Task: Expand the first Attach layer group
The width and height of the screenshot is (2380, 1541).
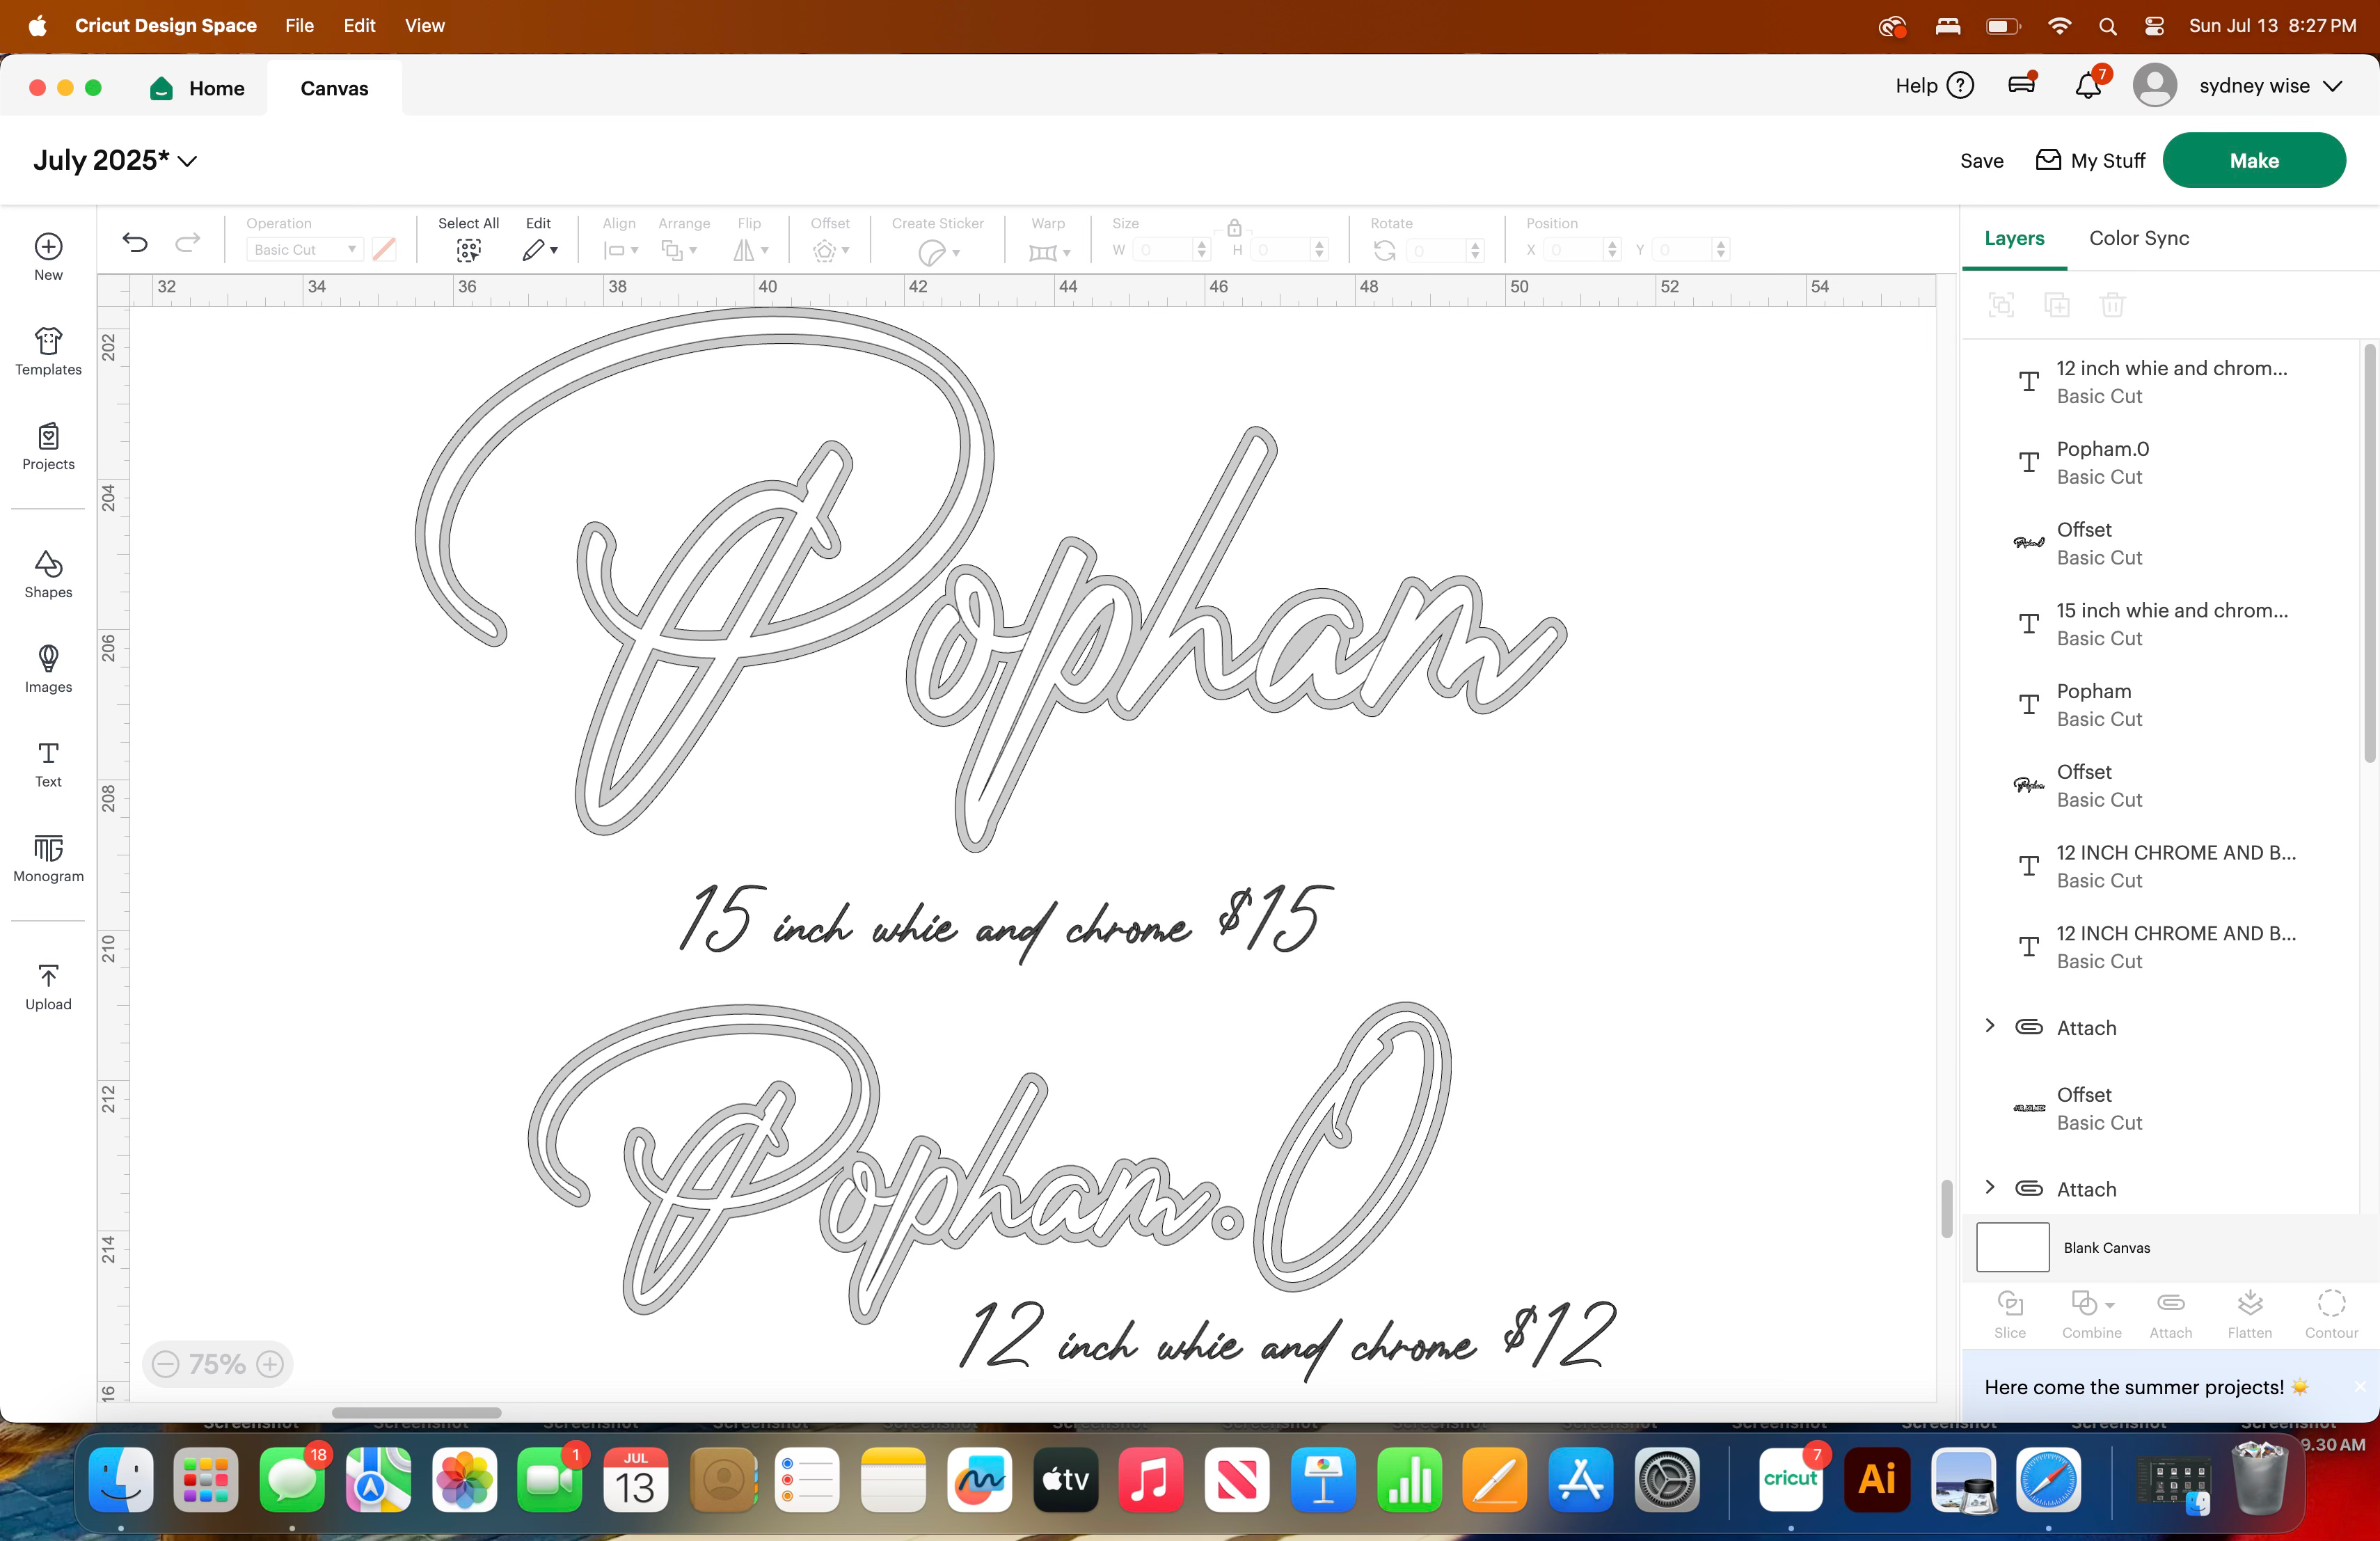Action: click(x=1989, y=1026)
